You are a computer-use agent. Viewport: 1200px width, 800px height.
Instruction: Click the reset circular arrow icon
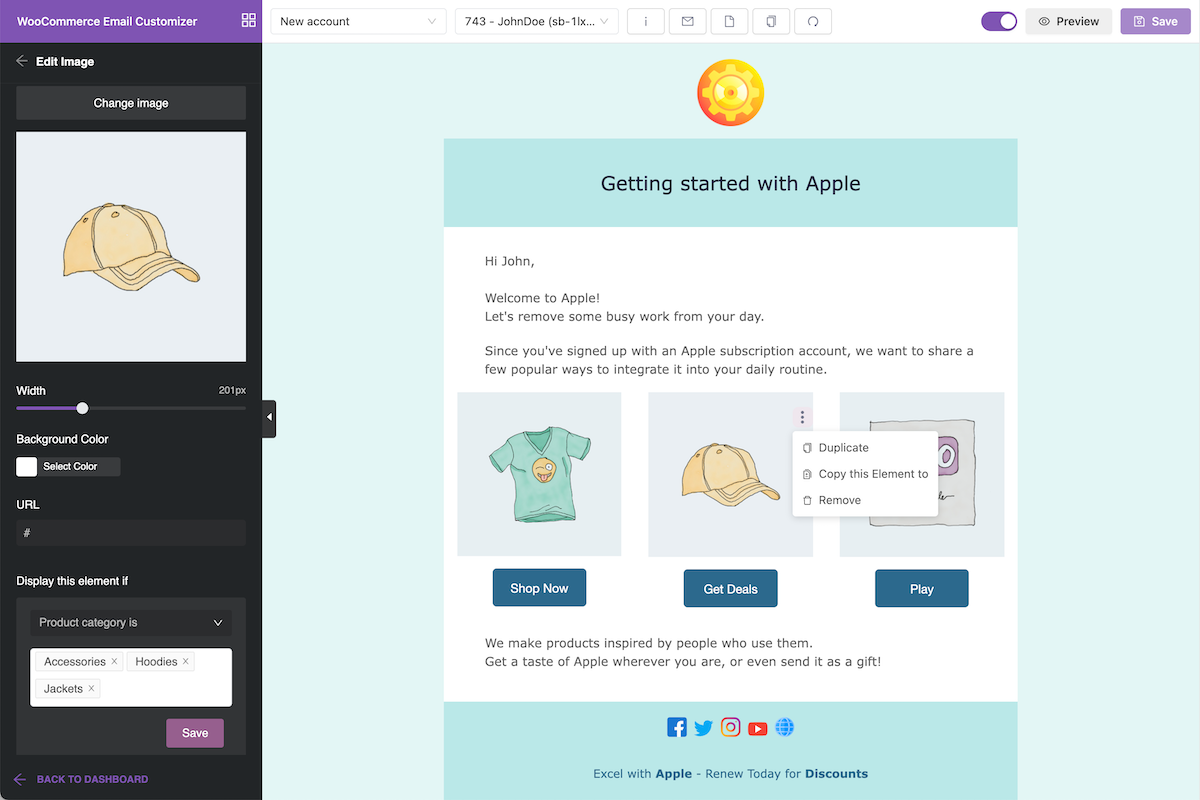click(813, 21)
